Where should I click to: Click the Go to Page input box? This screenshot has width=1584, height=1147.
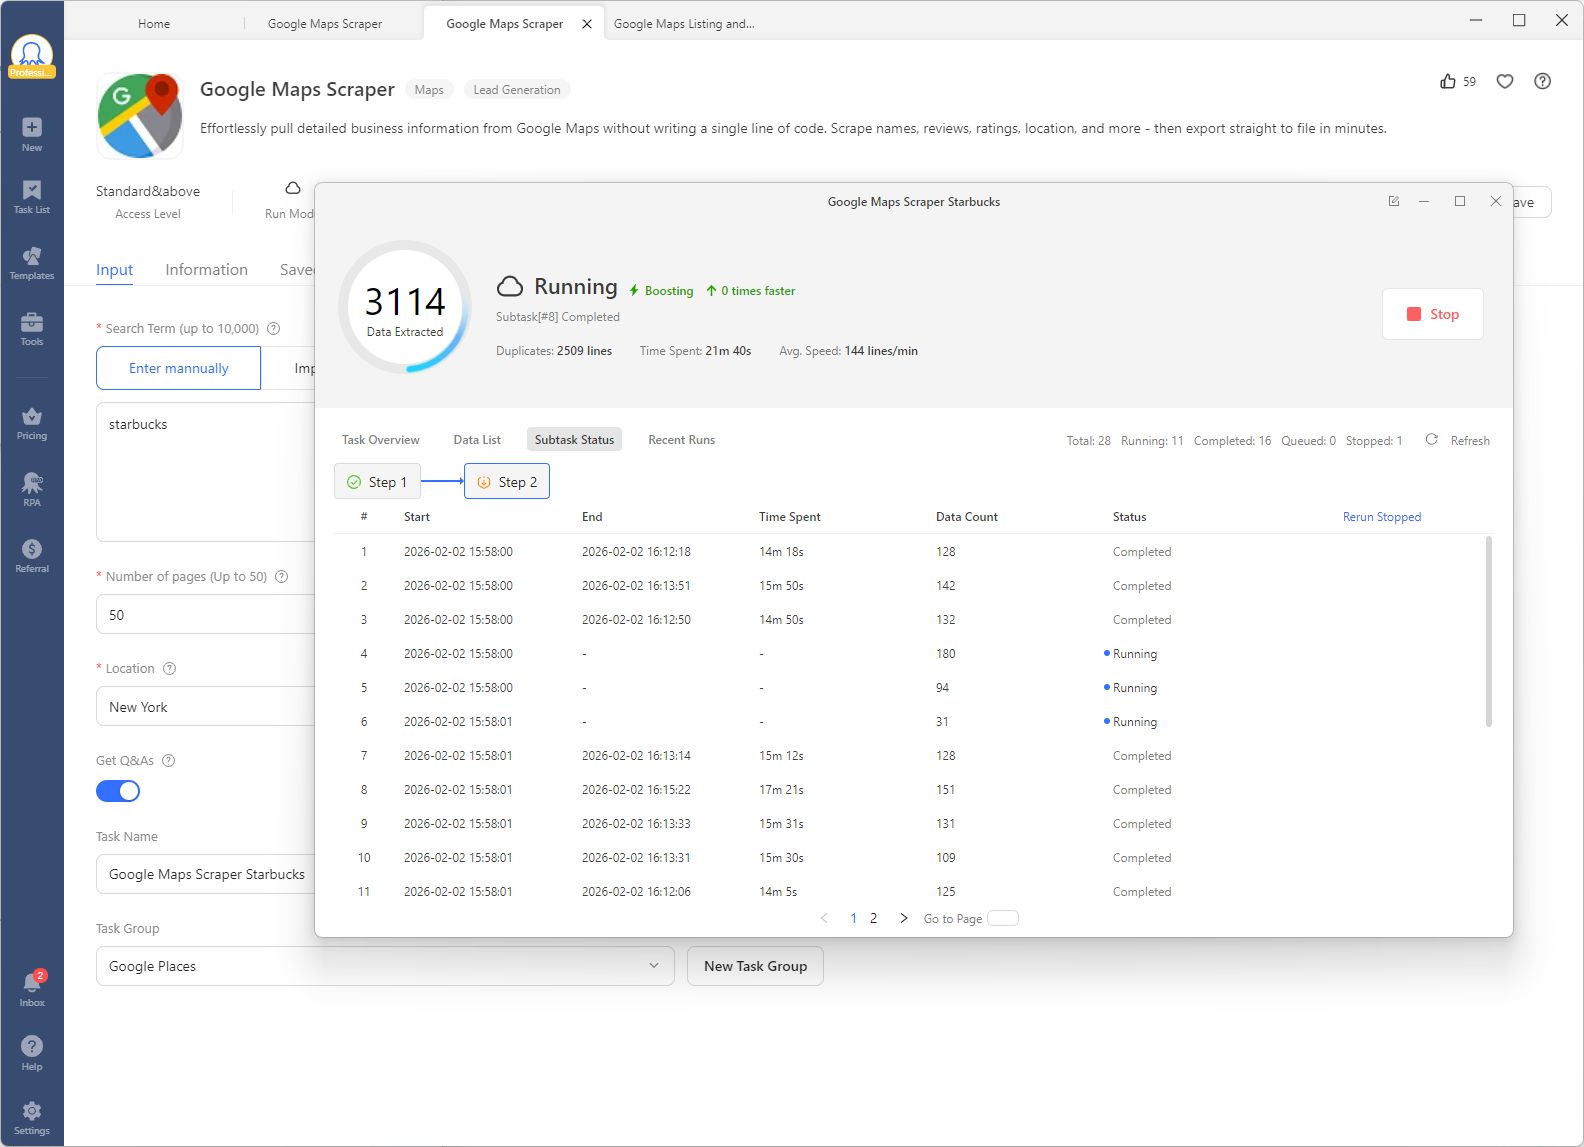tap(1002, 918)
